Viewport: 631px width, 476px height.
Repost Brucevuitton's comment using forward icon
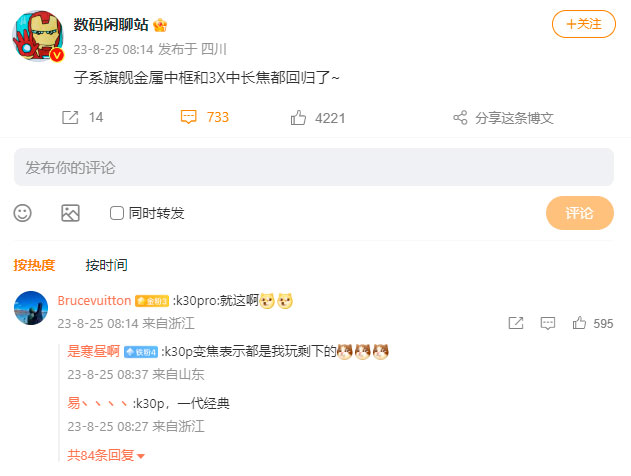516,323
